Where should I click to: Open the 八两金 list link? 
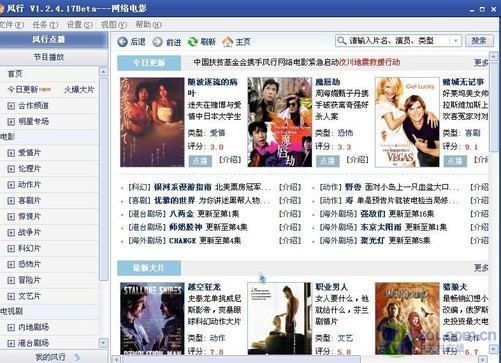tap(181, 214)
